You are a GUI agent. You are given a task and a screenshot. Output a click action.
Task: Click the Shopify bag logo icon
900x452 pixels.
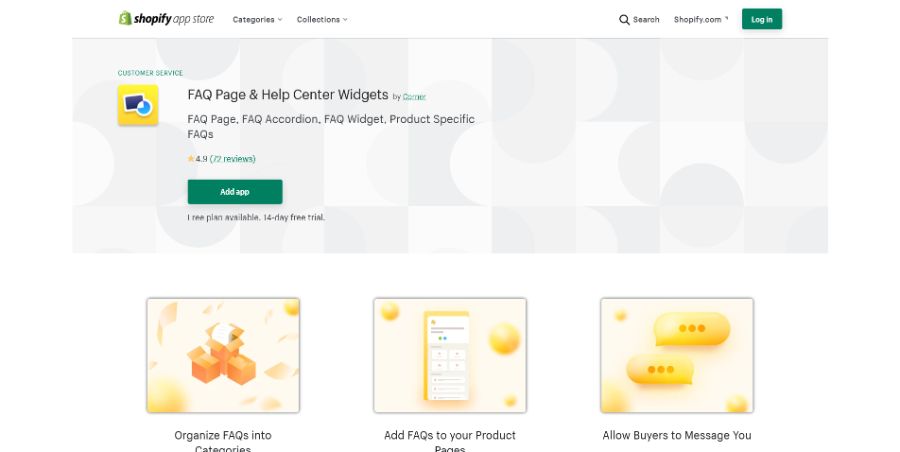point(125,18)
